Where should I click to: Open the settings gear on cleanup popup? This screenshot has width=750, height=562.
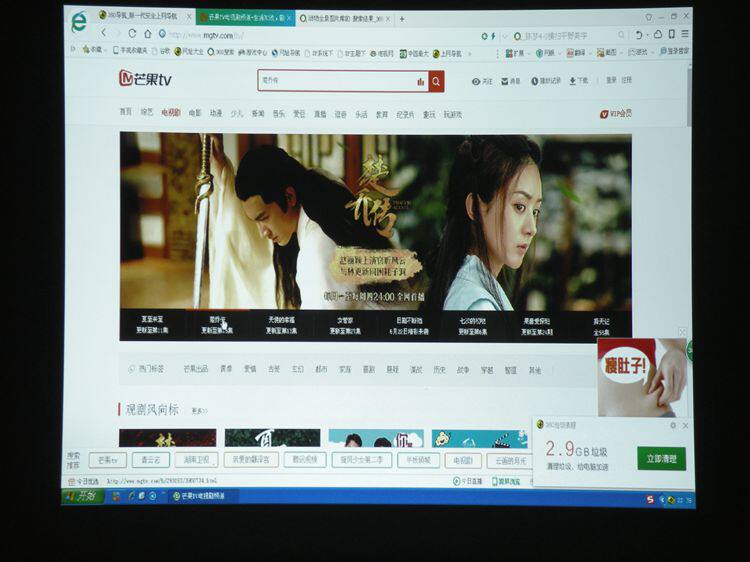pyautogui.click(x=673, y=425)
